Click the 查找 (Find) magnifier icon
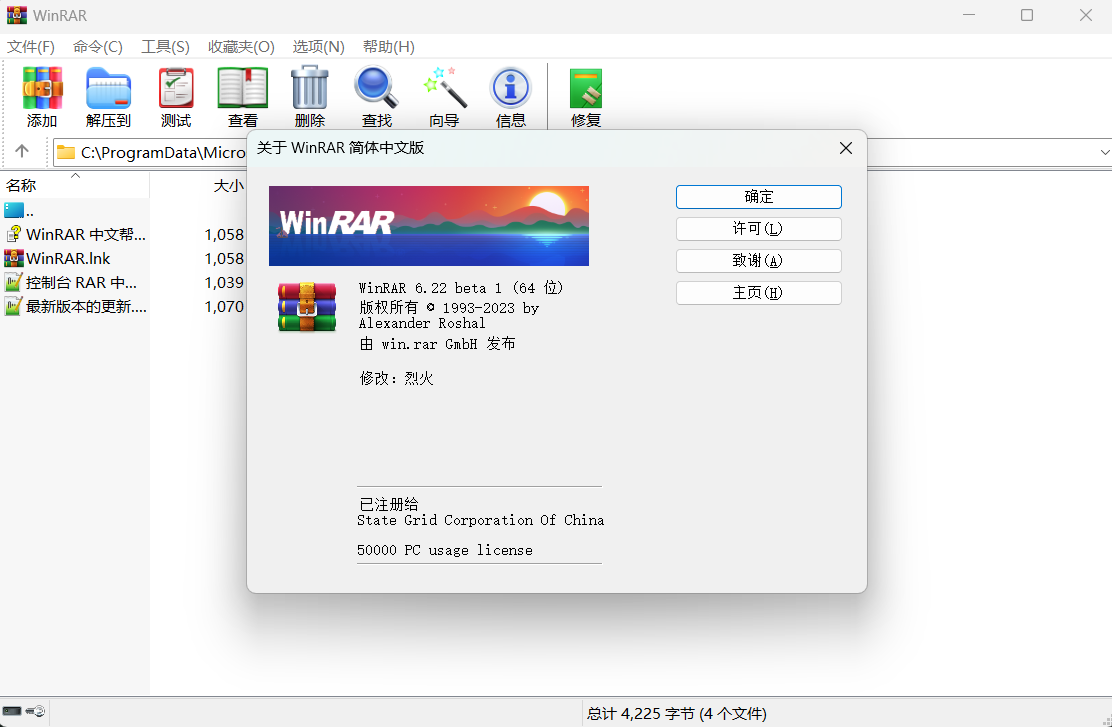1112x727 pixels. click(377, 90)
